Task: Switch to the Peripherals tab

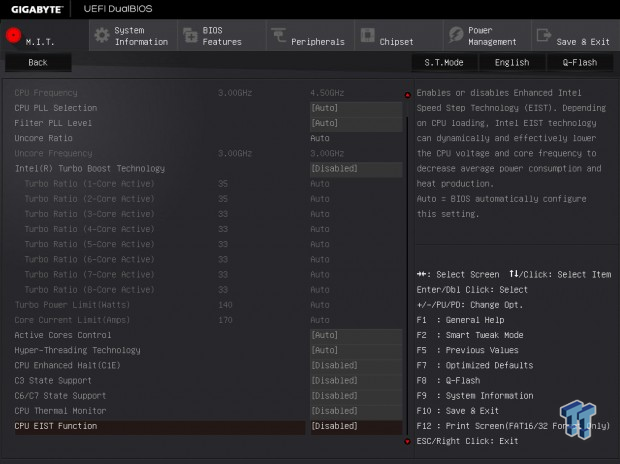Action: [x=310, y=36]
